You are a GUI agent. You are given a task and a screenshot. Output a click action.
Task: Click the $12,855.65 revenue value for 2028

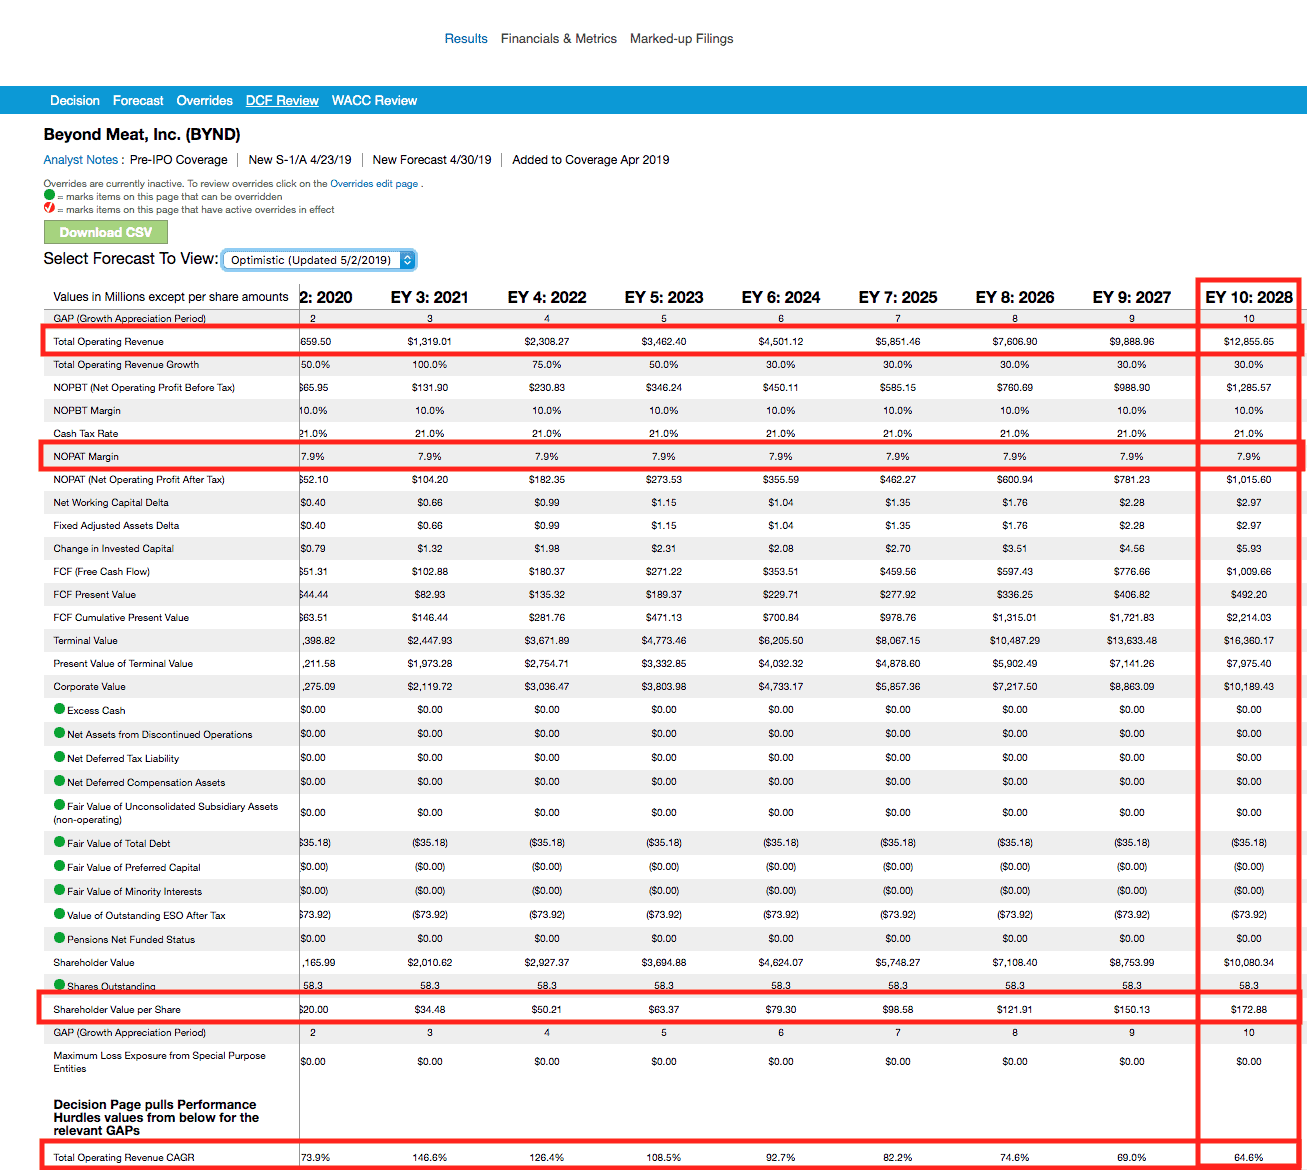(1249, 342)
